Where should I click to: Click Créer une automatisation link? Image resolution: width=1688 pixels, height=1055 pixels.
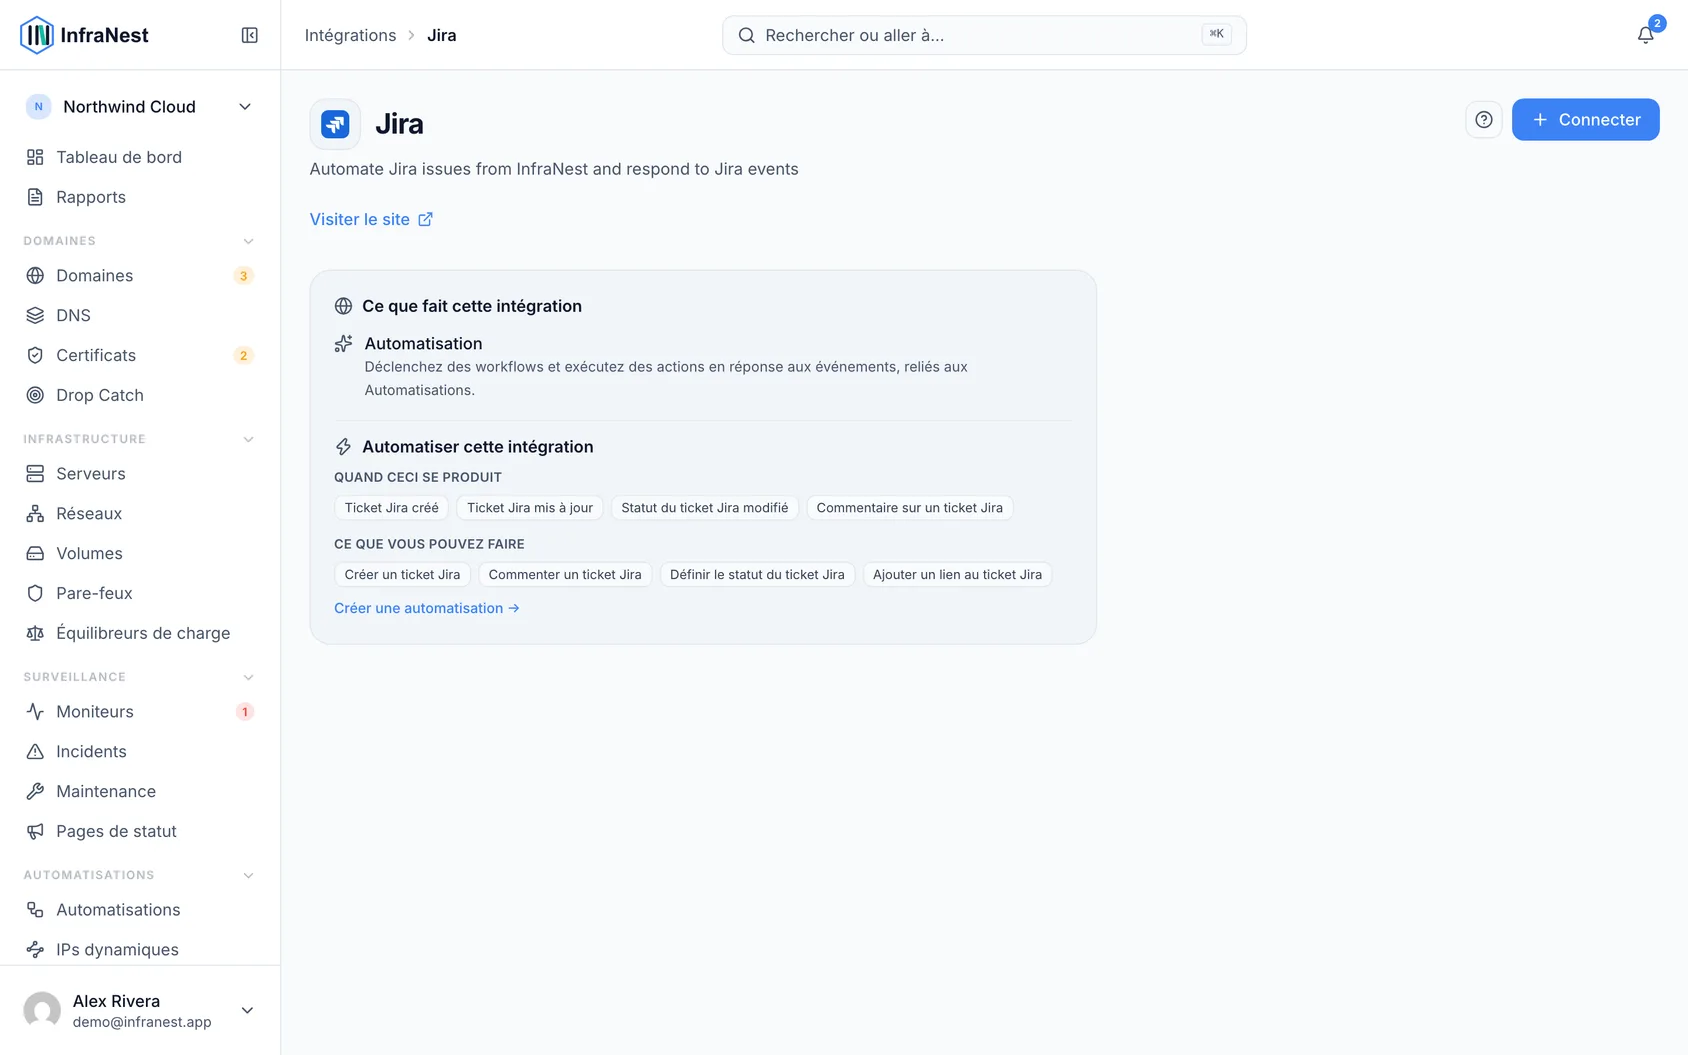click(427, 608)
